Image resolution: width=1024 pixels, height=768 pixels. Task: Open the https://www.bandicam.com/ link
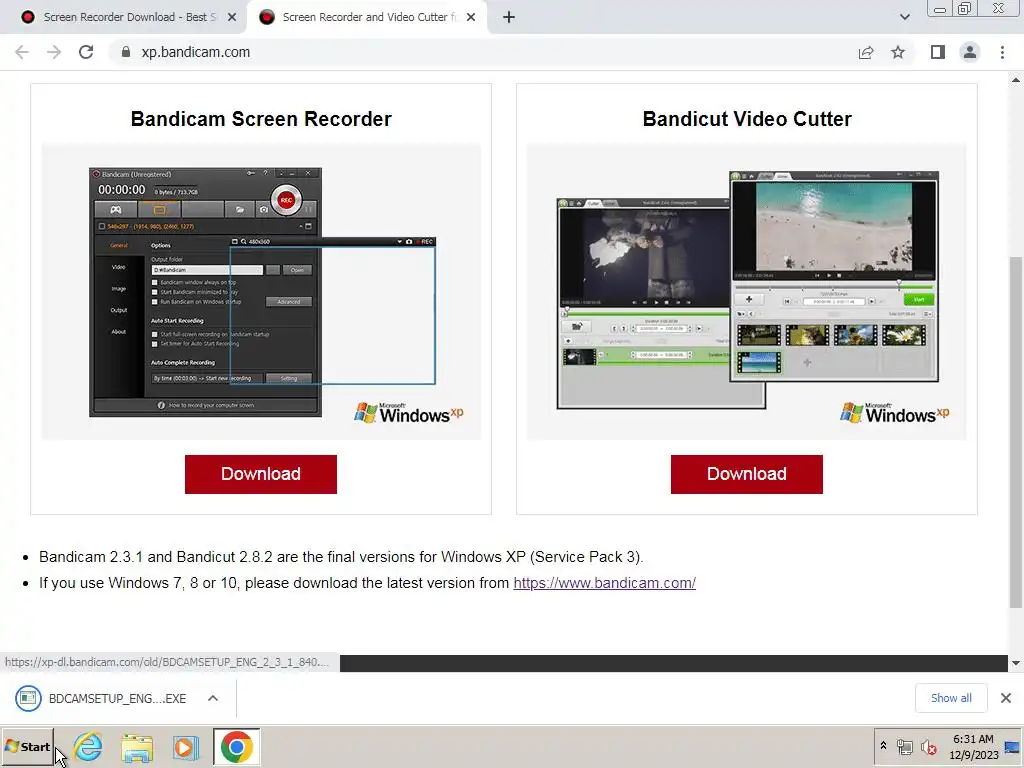tap(604, 583)
